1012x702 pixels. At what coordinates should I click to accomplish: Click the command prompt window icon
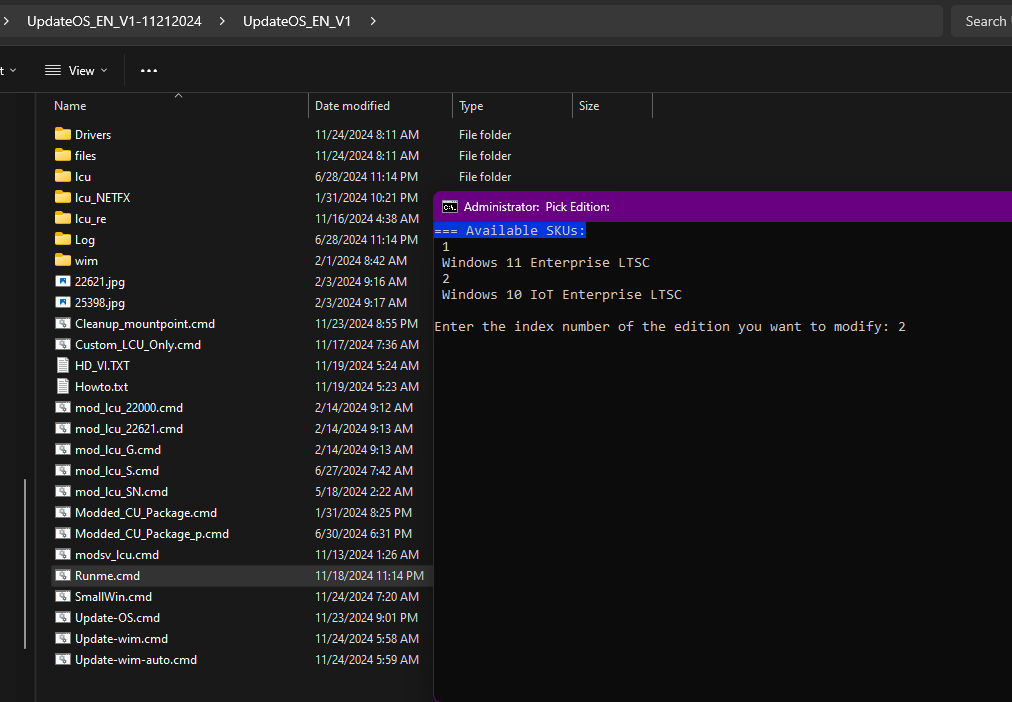[x=450, y=206]
